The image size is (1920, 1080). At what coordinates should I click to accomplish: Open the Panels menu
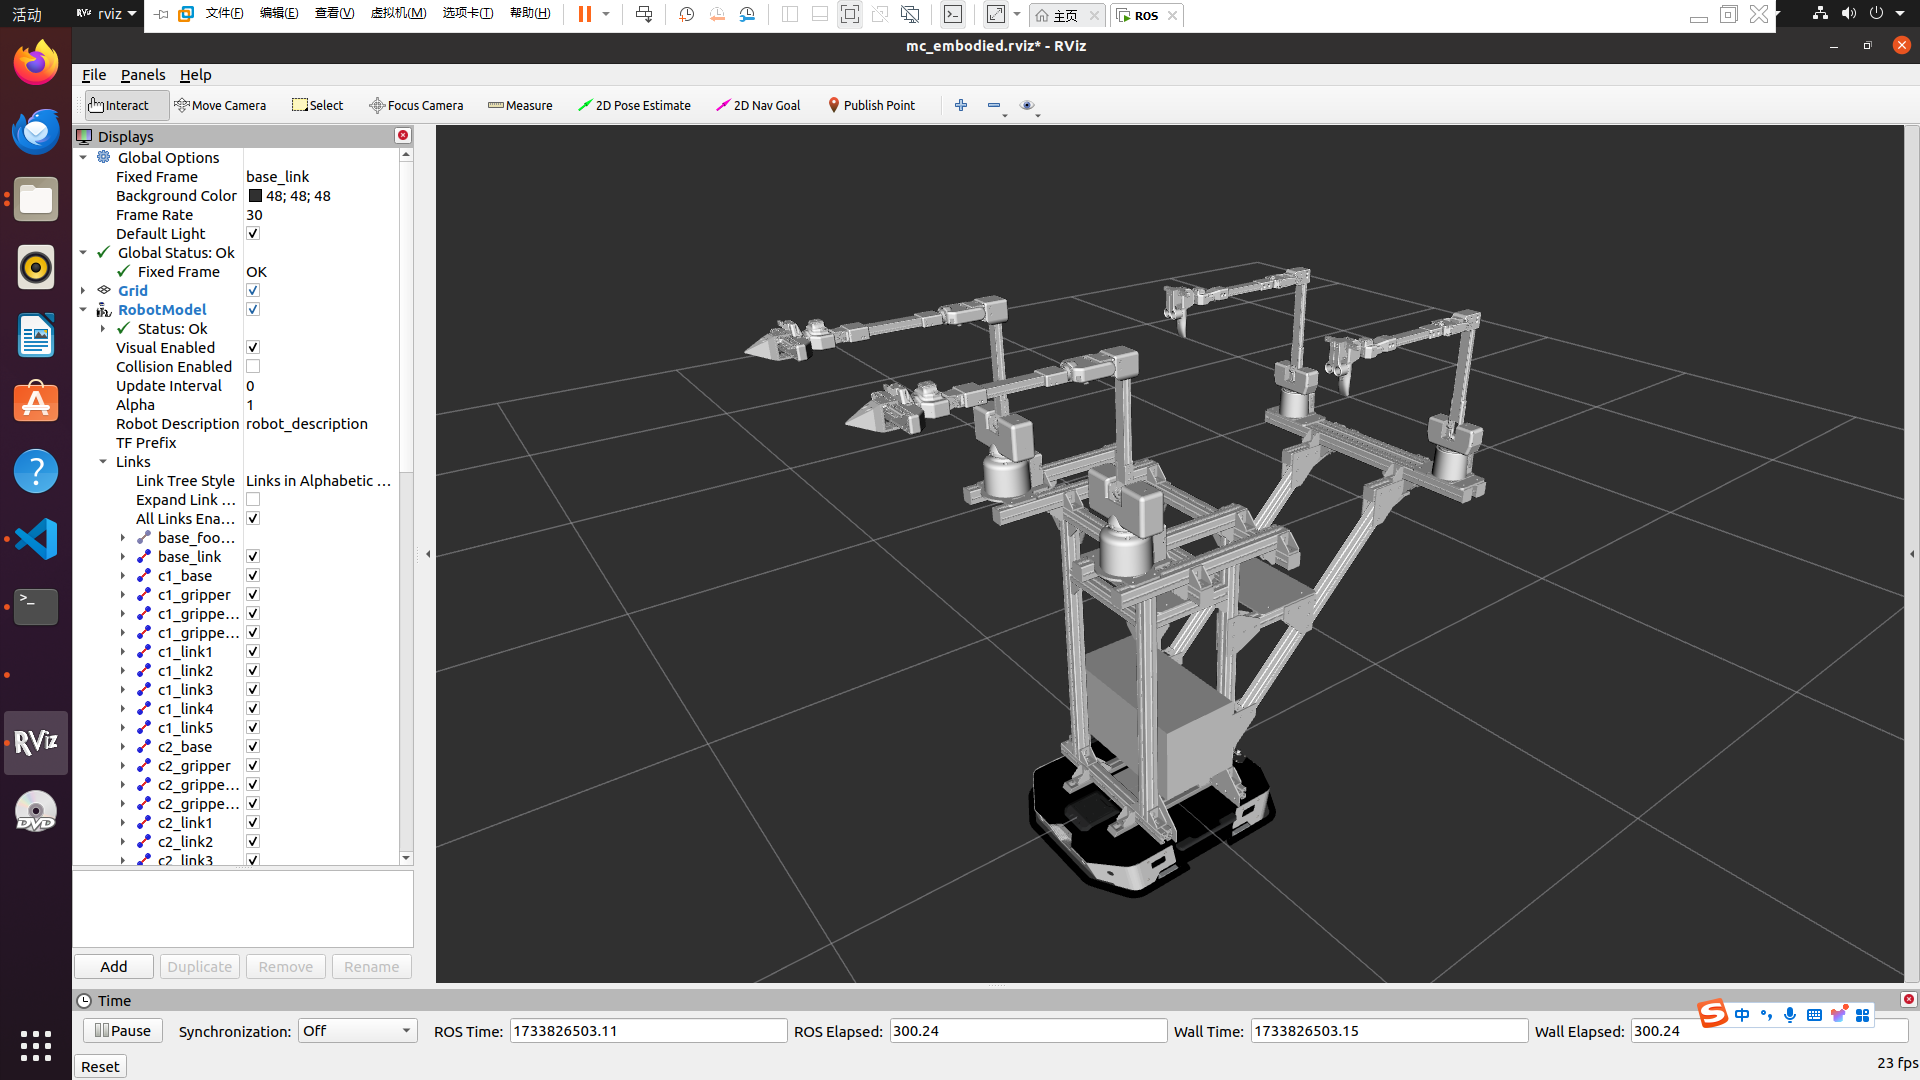point(143,75)
